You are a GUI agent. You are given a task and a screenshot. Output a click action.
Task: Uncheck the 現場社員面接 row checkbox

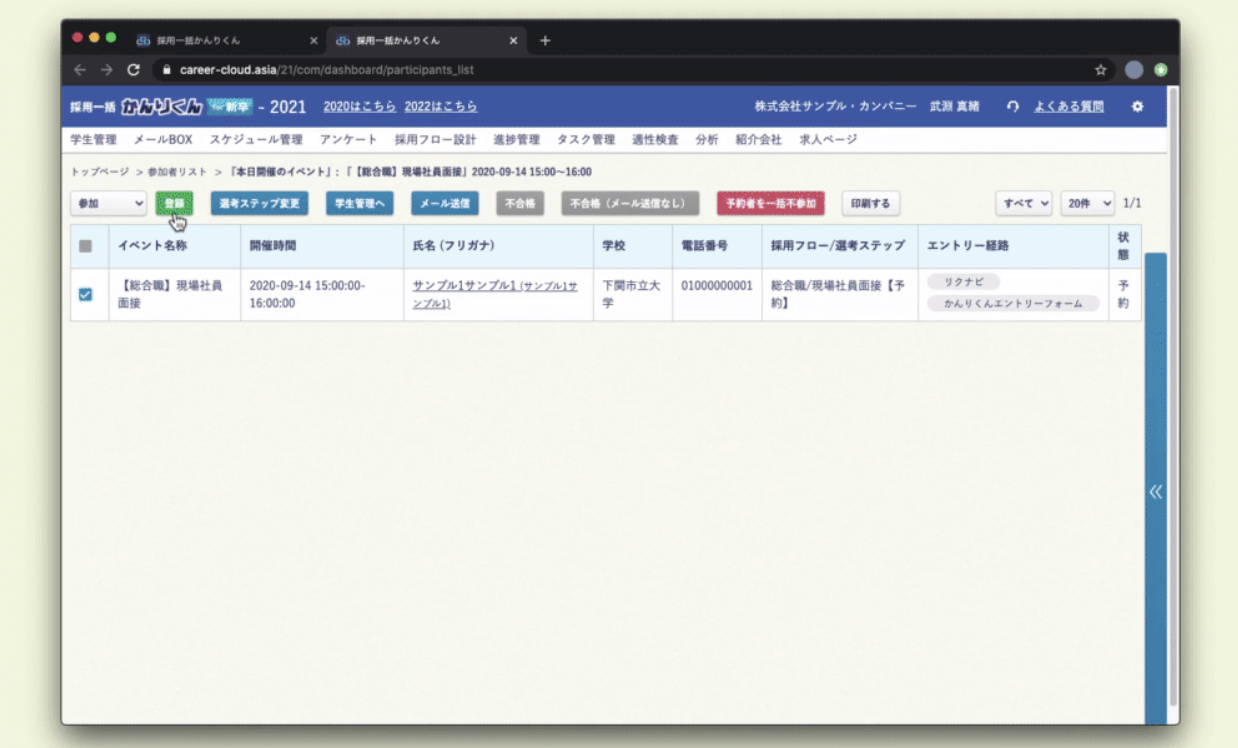click(x=86, y=294)
